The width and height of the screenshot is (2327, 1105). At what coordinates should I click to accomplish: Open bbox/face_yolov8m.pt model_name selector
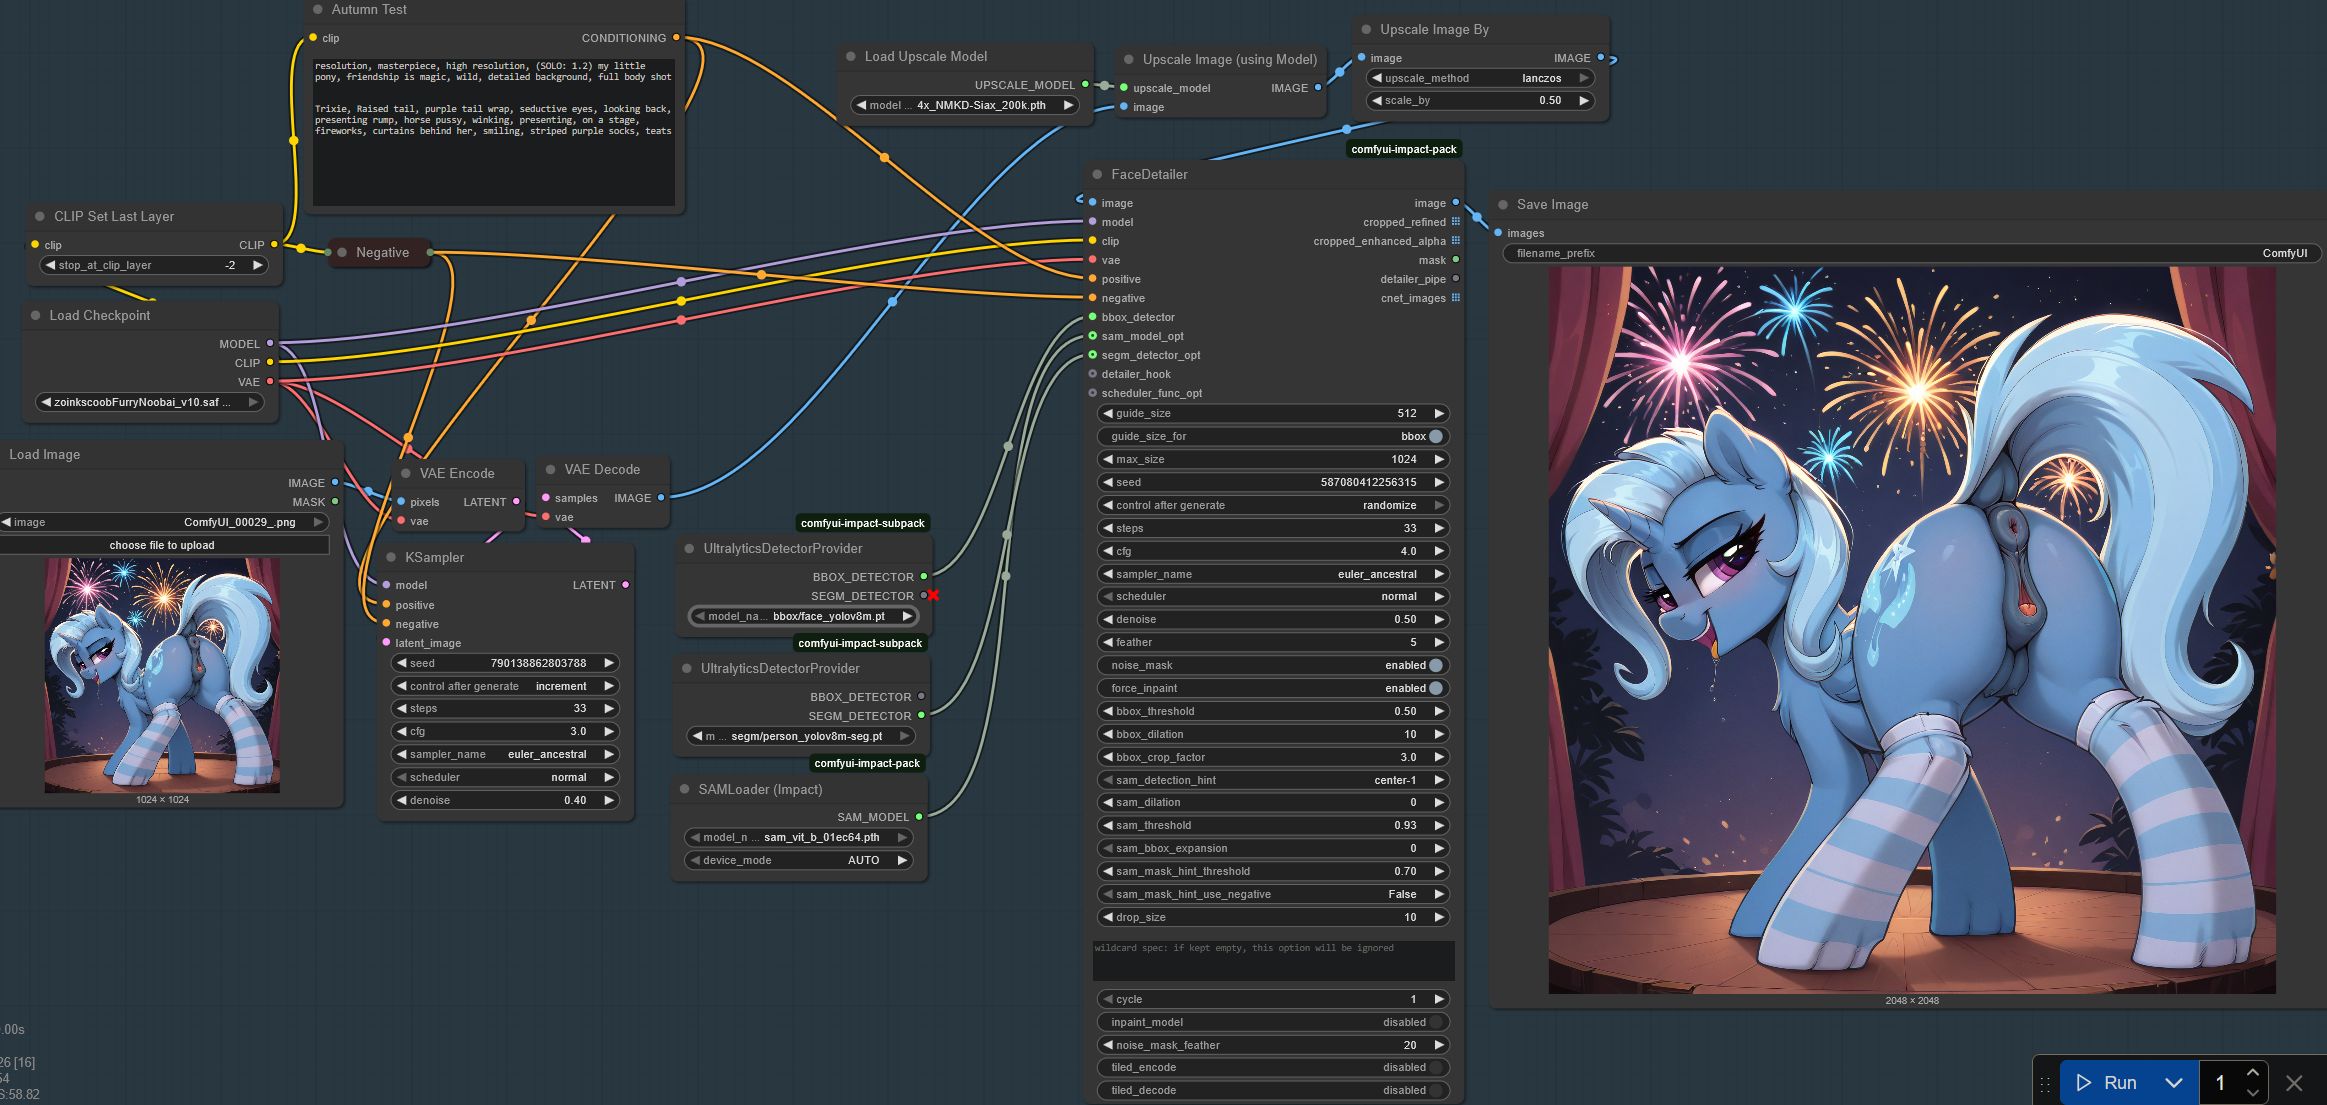[803, 617]
